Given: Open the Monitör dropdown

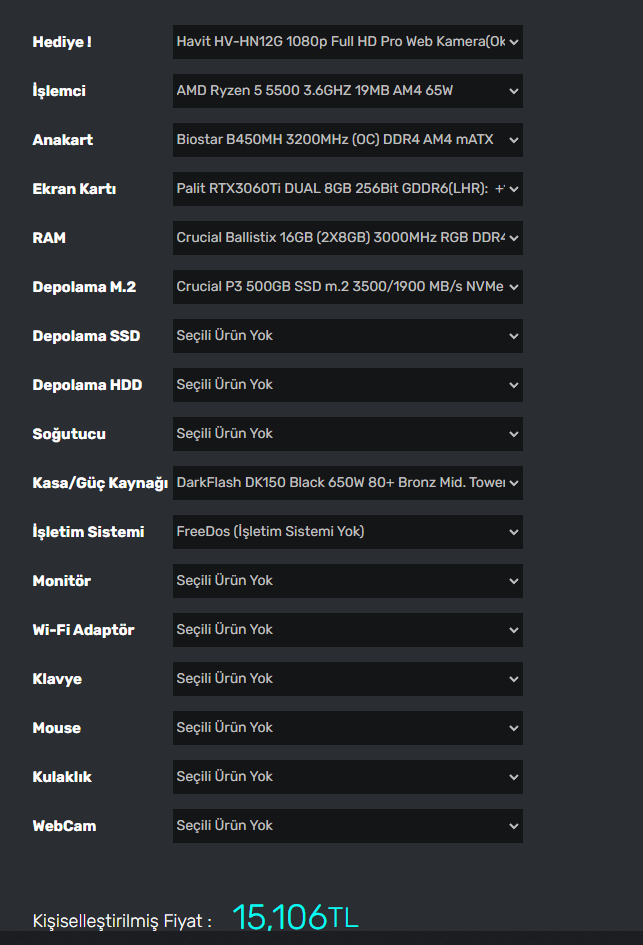Looking at the screenshot, I should pyautogui.click(x=347, y=581).
